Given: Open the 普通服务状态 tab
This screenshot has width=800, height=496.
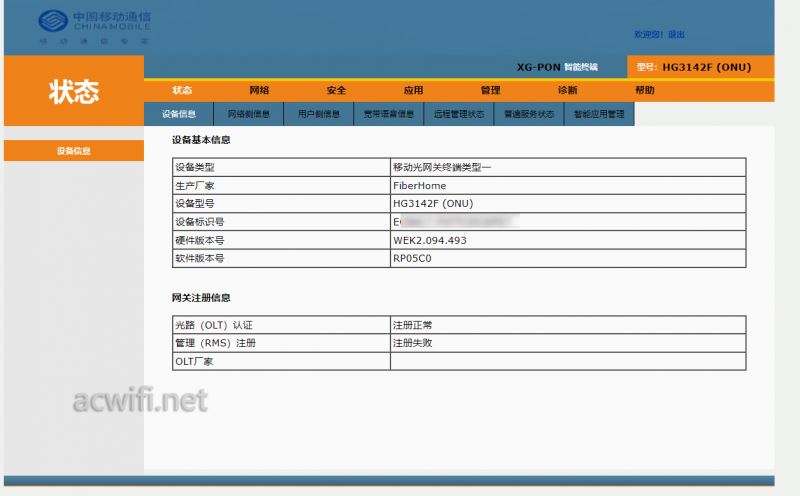Looking at the screenshot, I should (529, 114).
